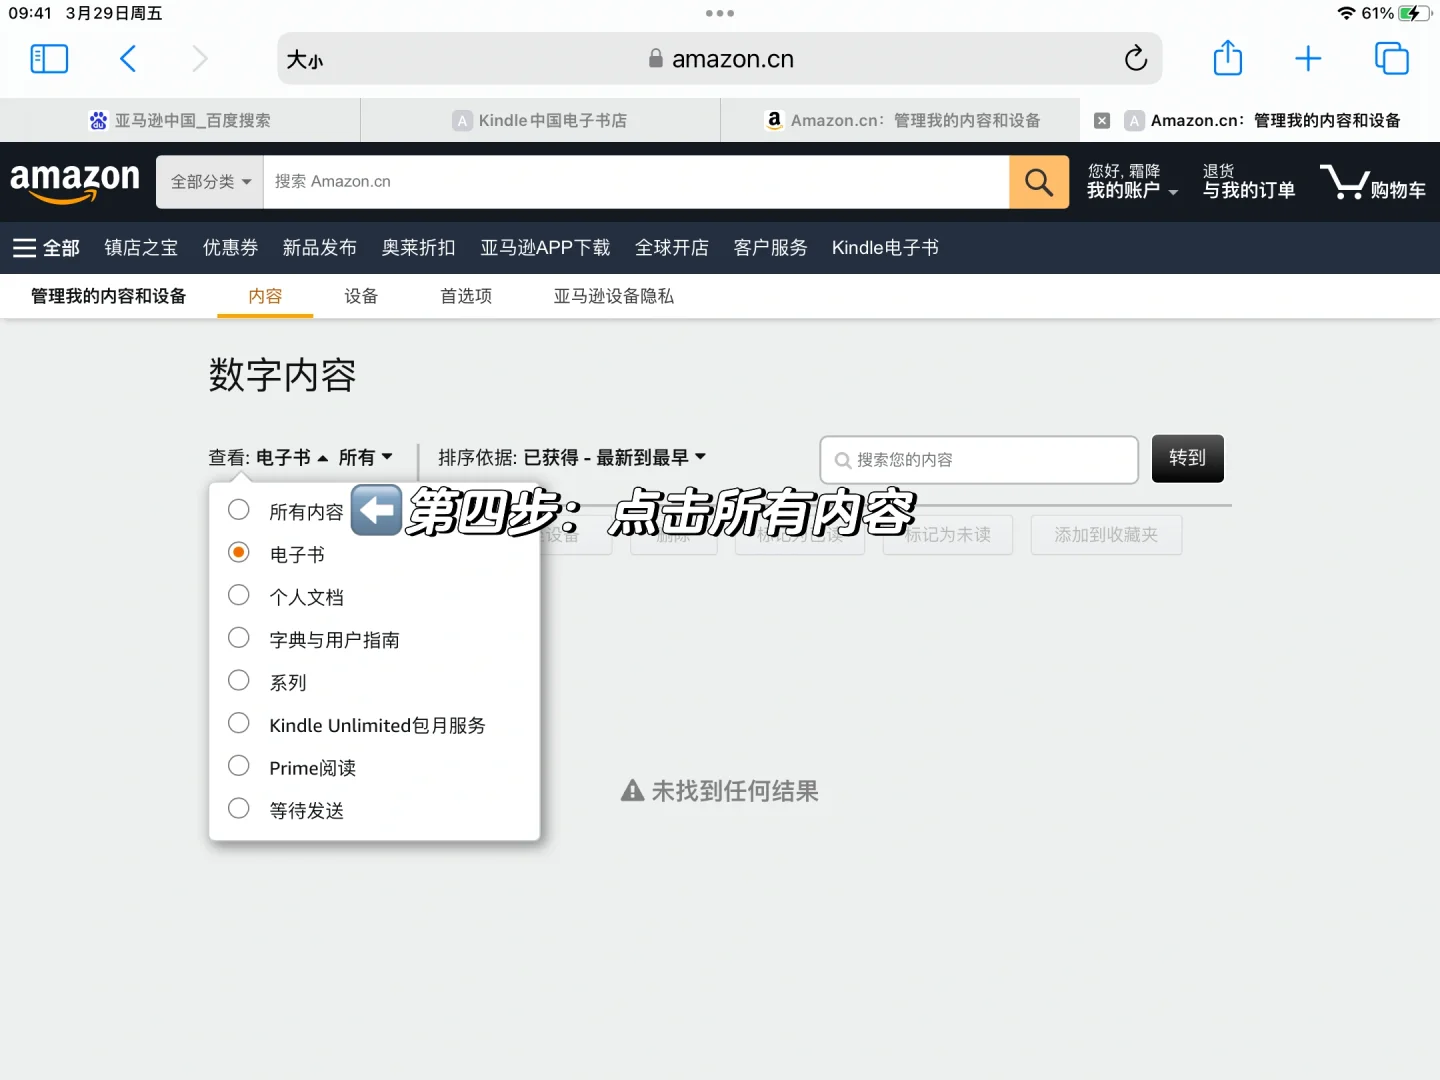Switch to the inactive Amazon.cn 管理我的内容和设备 tab
The height and width of the screenshot is (1080, 1440).
pos(900,120)
